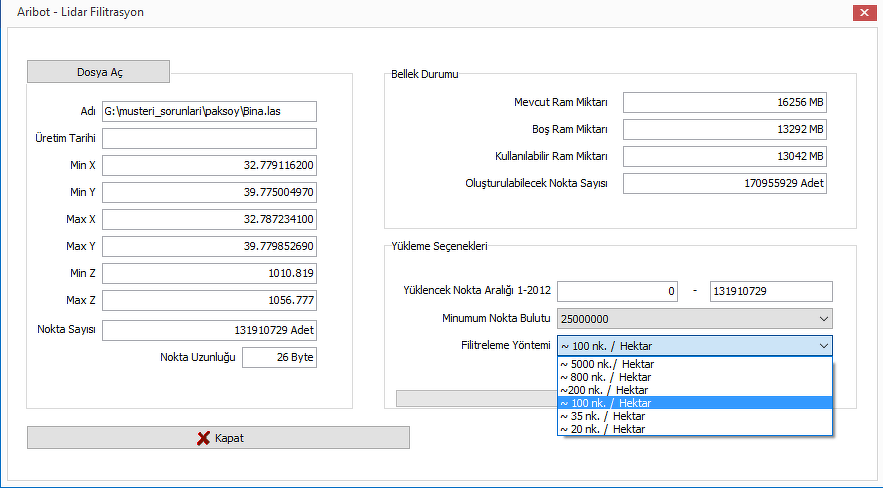
Task: Click the Dosya Aç button
Action: [x=98, y=72]
